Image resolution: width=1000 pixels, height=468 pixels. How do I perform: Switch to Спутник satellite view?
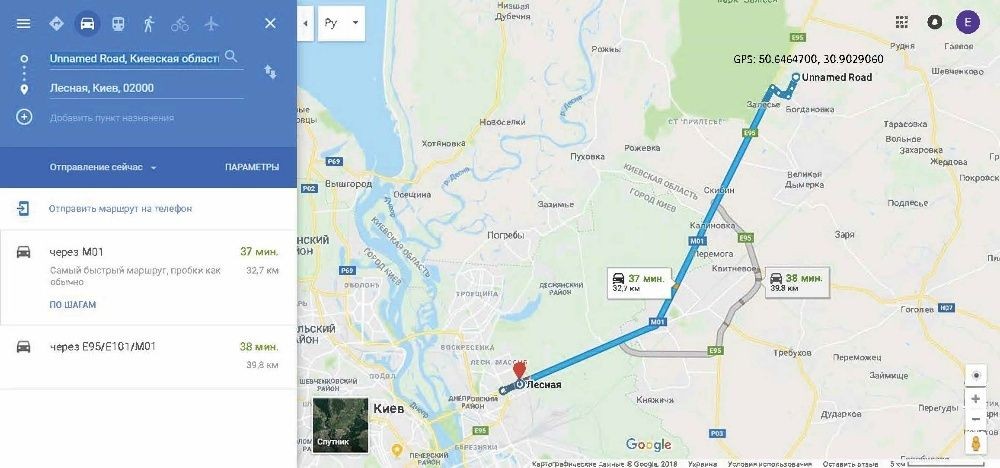click(340, 425)
